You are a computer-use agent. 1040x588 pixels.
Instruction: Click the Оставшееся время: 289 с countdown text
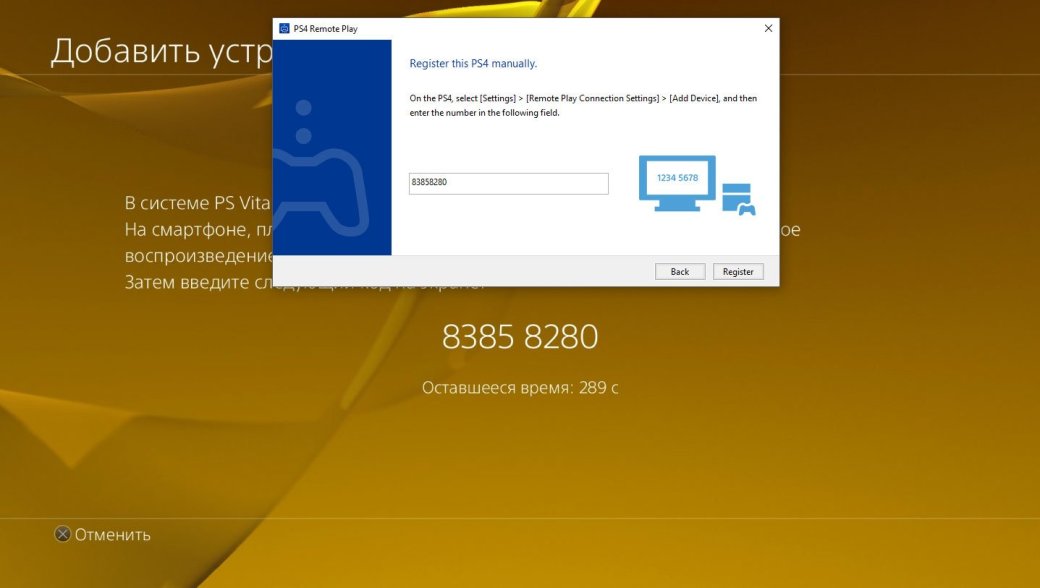pos(520,388)
